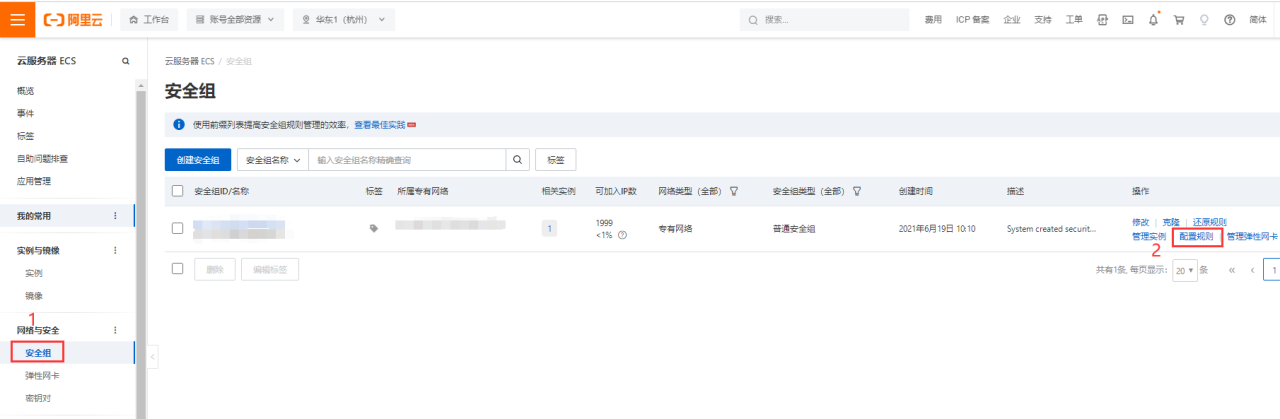Click the 标签 filter button

point(555,160)
